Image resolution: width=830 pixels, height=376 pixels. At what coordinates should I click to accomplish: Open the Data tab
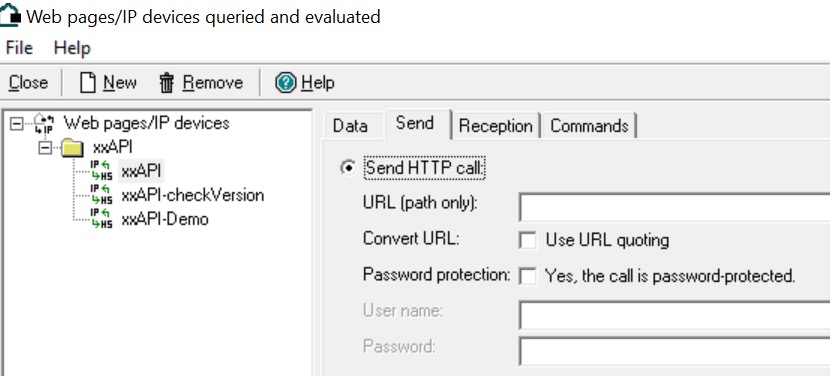pos(350,126)
